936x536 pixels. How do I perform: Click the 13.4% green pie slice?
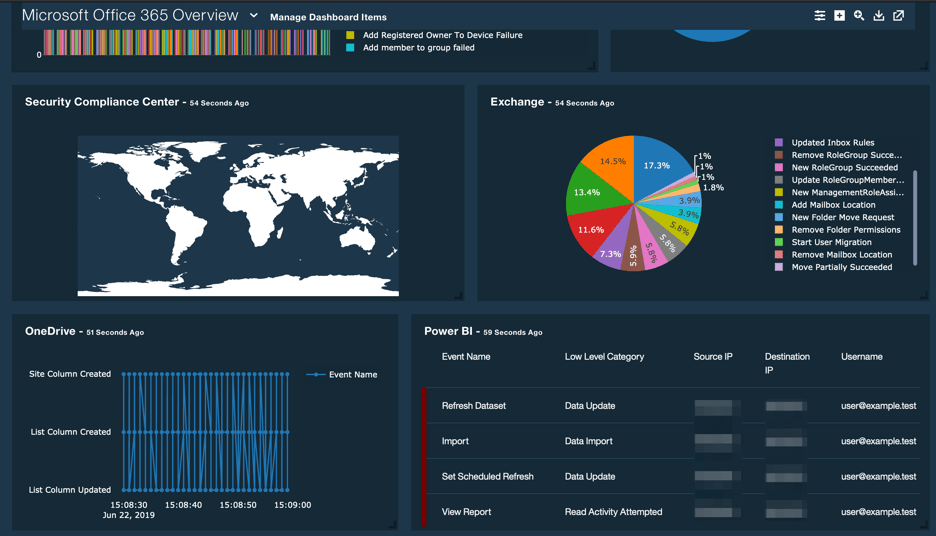coord(587,192)
